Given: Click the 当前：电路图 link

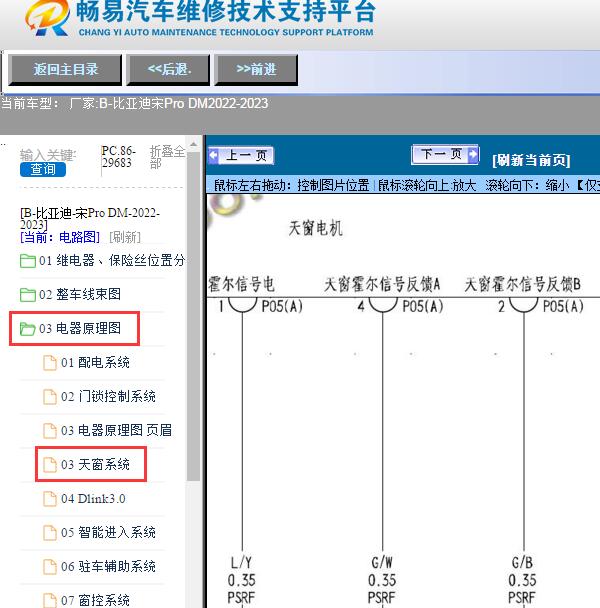Looking at the screenshot, I should click(60, 237).
